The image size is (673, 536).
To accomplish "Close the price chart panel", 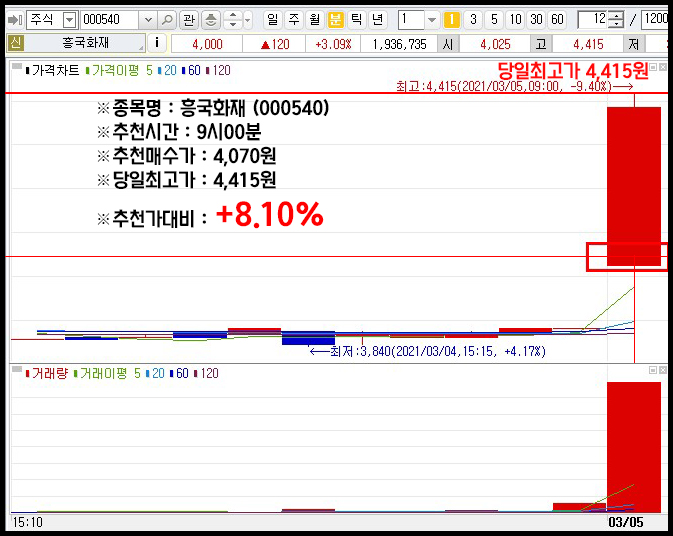I will point(663,67).
